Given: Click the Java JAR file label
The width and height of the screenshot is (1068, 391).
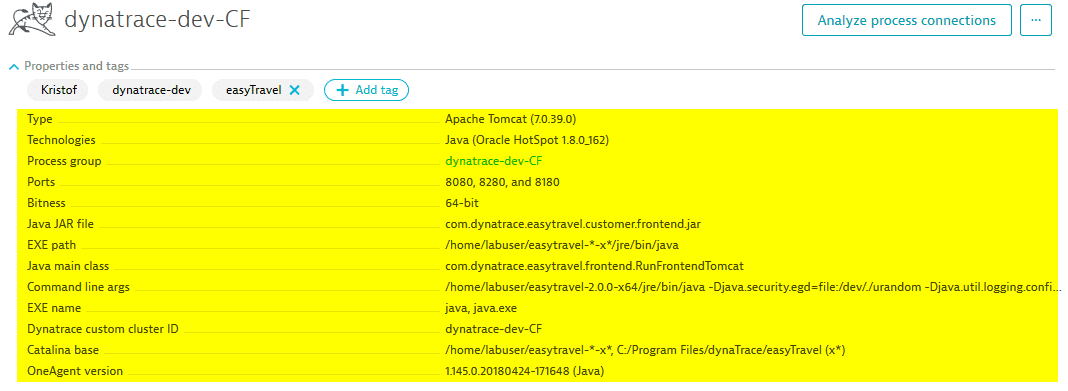Looking at the screenshot, I should 61,224.
